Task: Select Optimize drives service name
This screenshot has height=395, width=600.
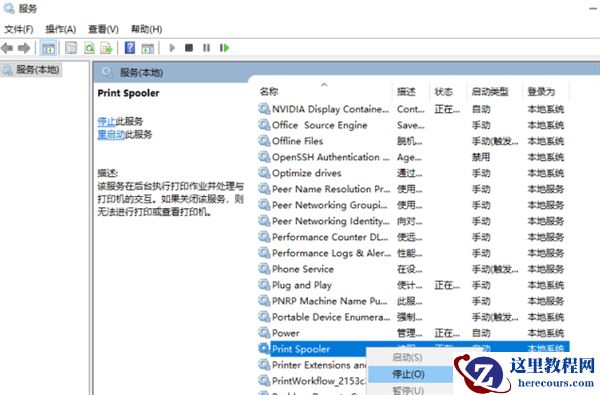Action: [307, 173]
